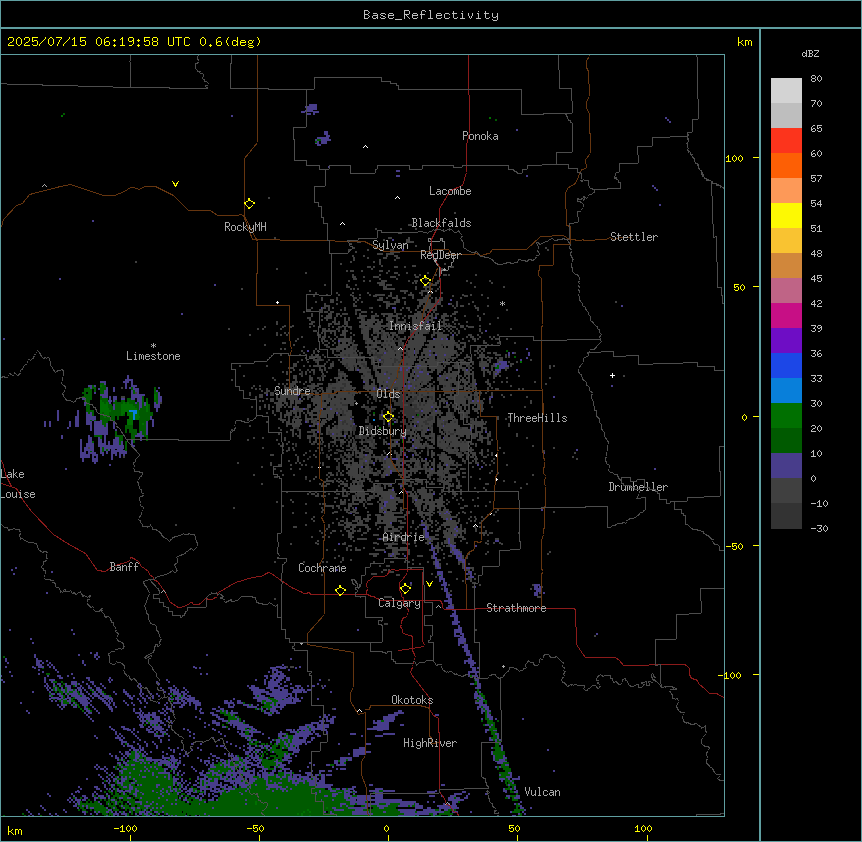Select the bright yellow 51-54 dBZ legend swatch
862x842 pixels.
[x=786, y=215]
